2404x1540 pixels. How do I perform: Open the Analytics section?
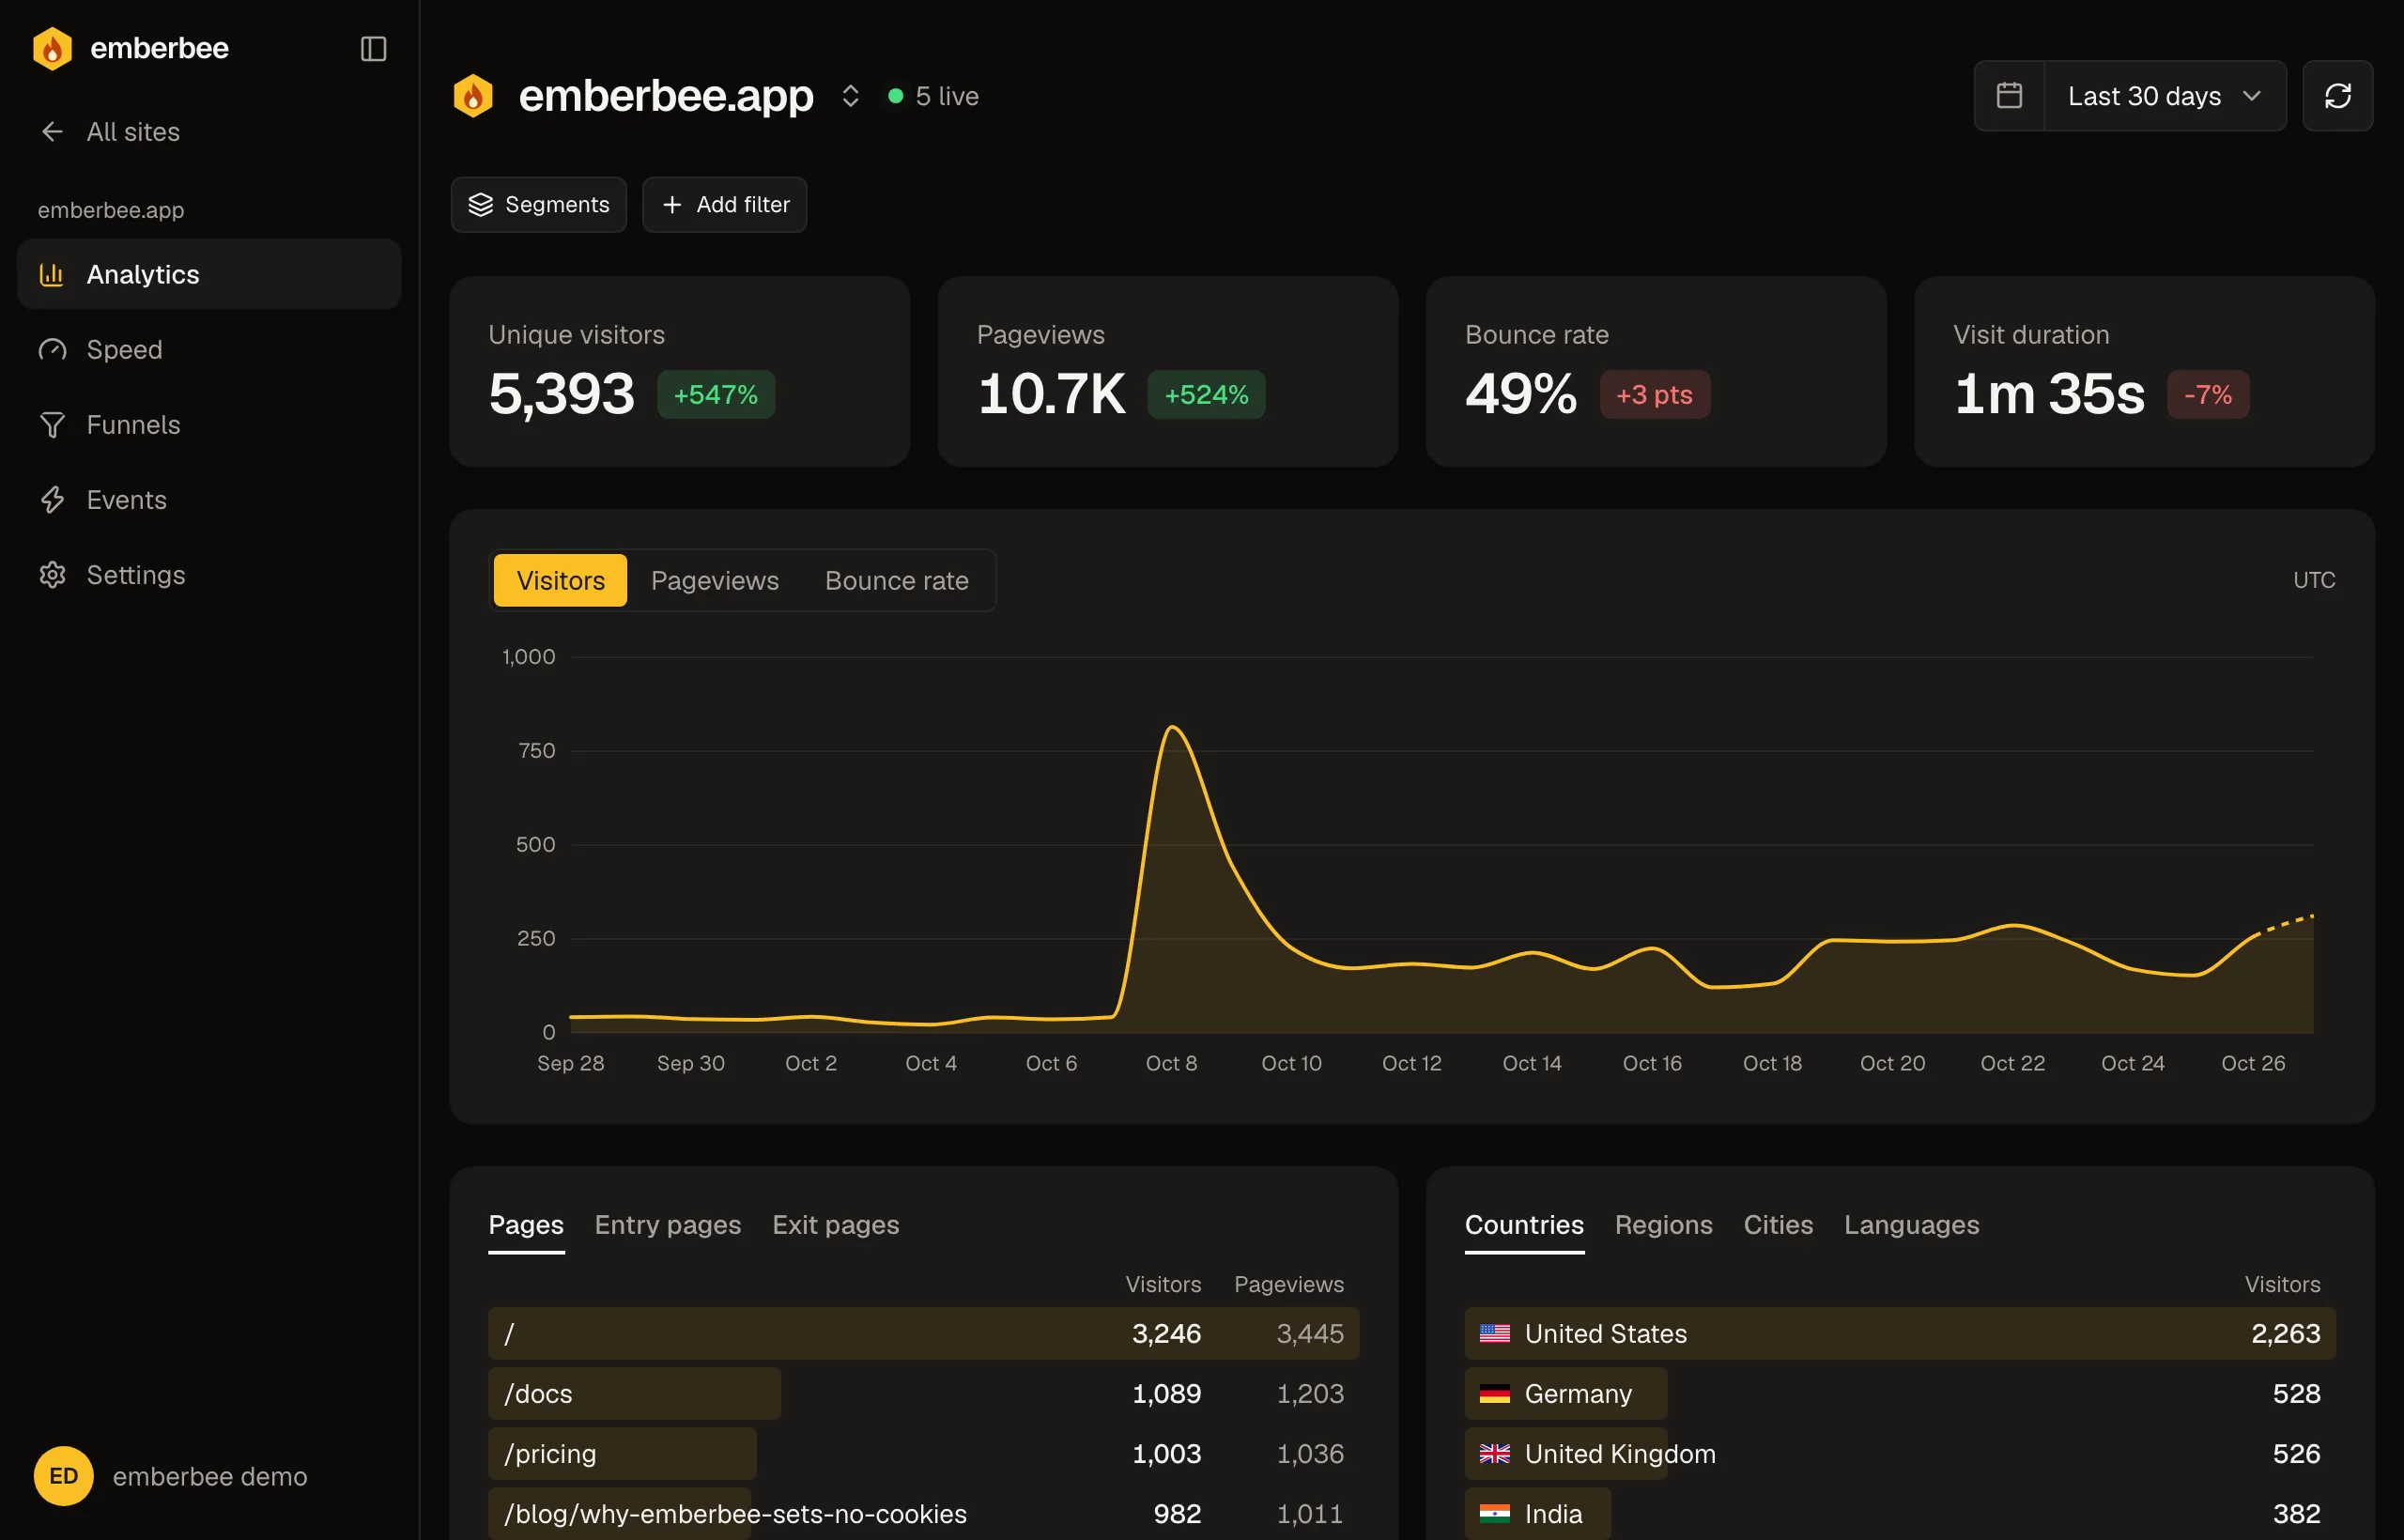209,274
